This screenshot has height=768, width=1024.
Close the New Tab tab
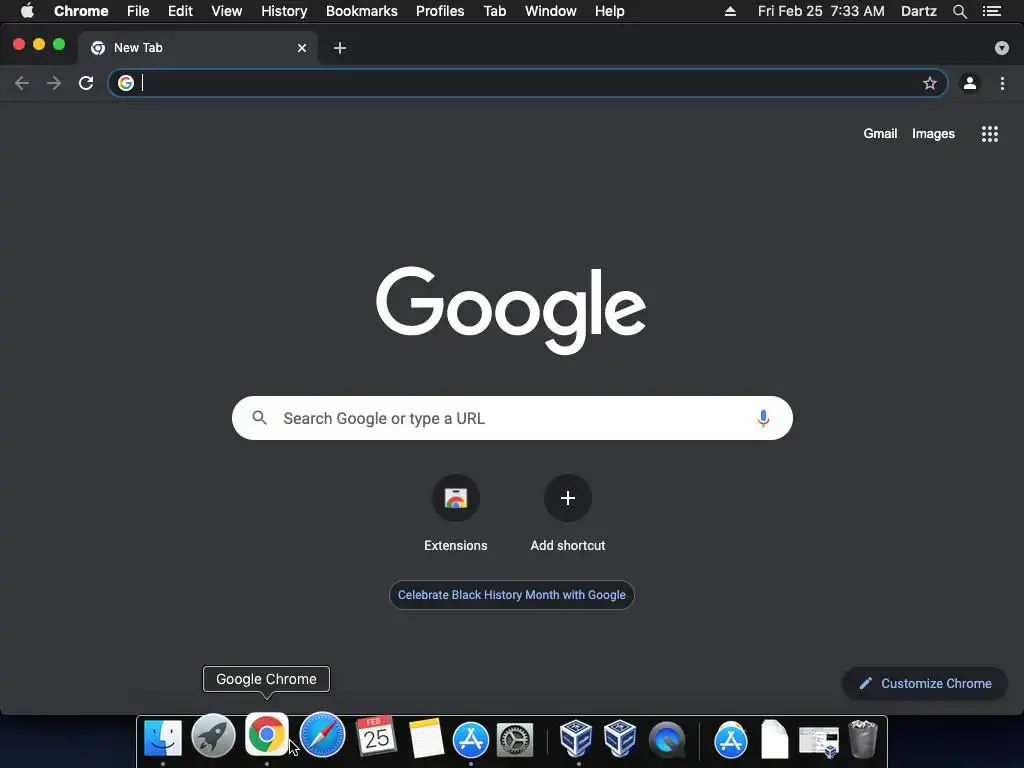tap(302, 48)
